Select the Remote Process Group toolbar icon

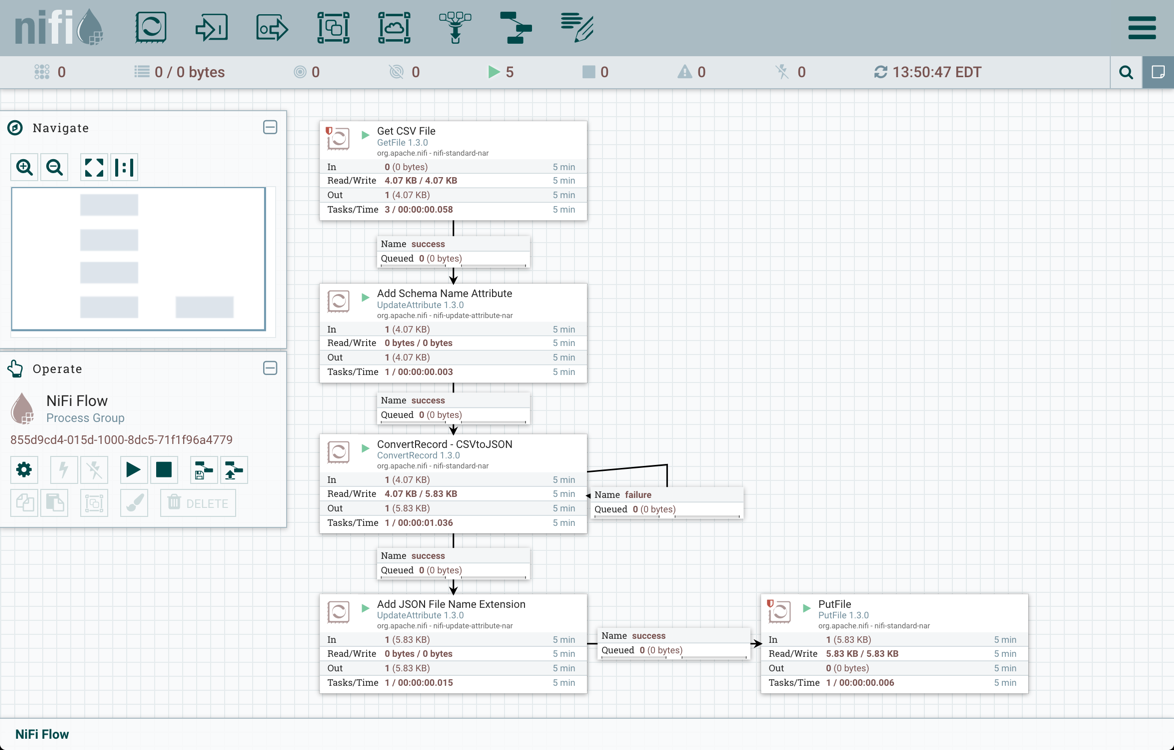pyautogui.click(x=394, y=27)
